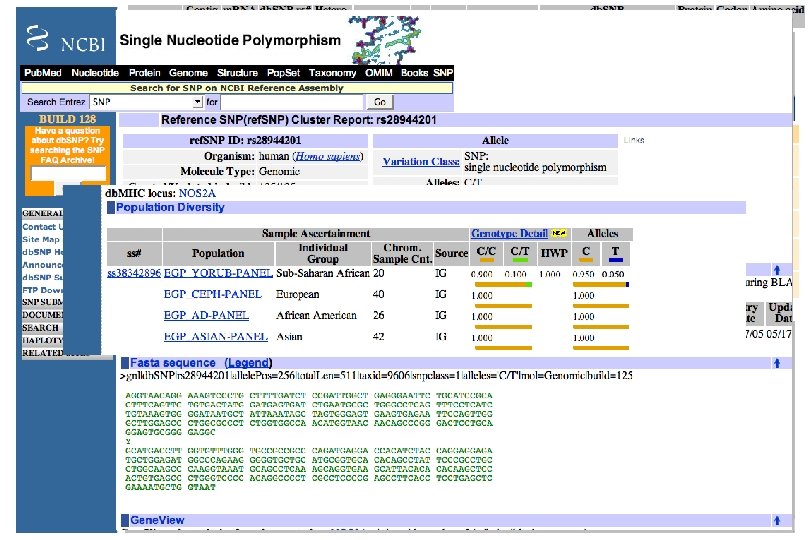
Task: Open the Contact Us sidebar link
Action: [42, 227]
